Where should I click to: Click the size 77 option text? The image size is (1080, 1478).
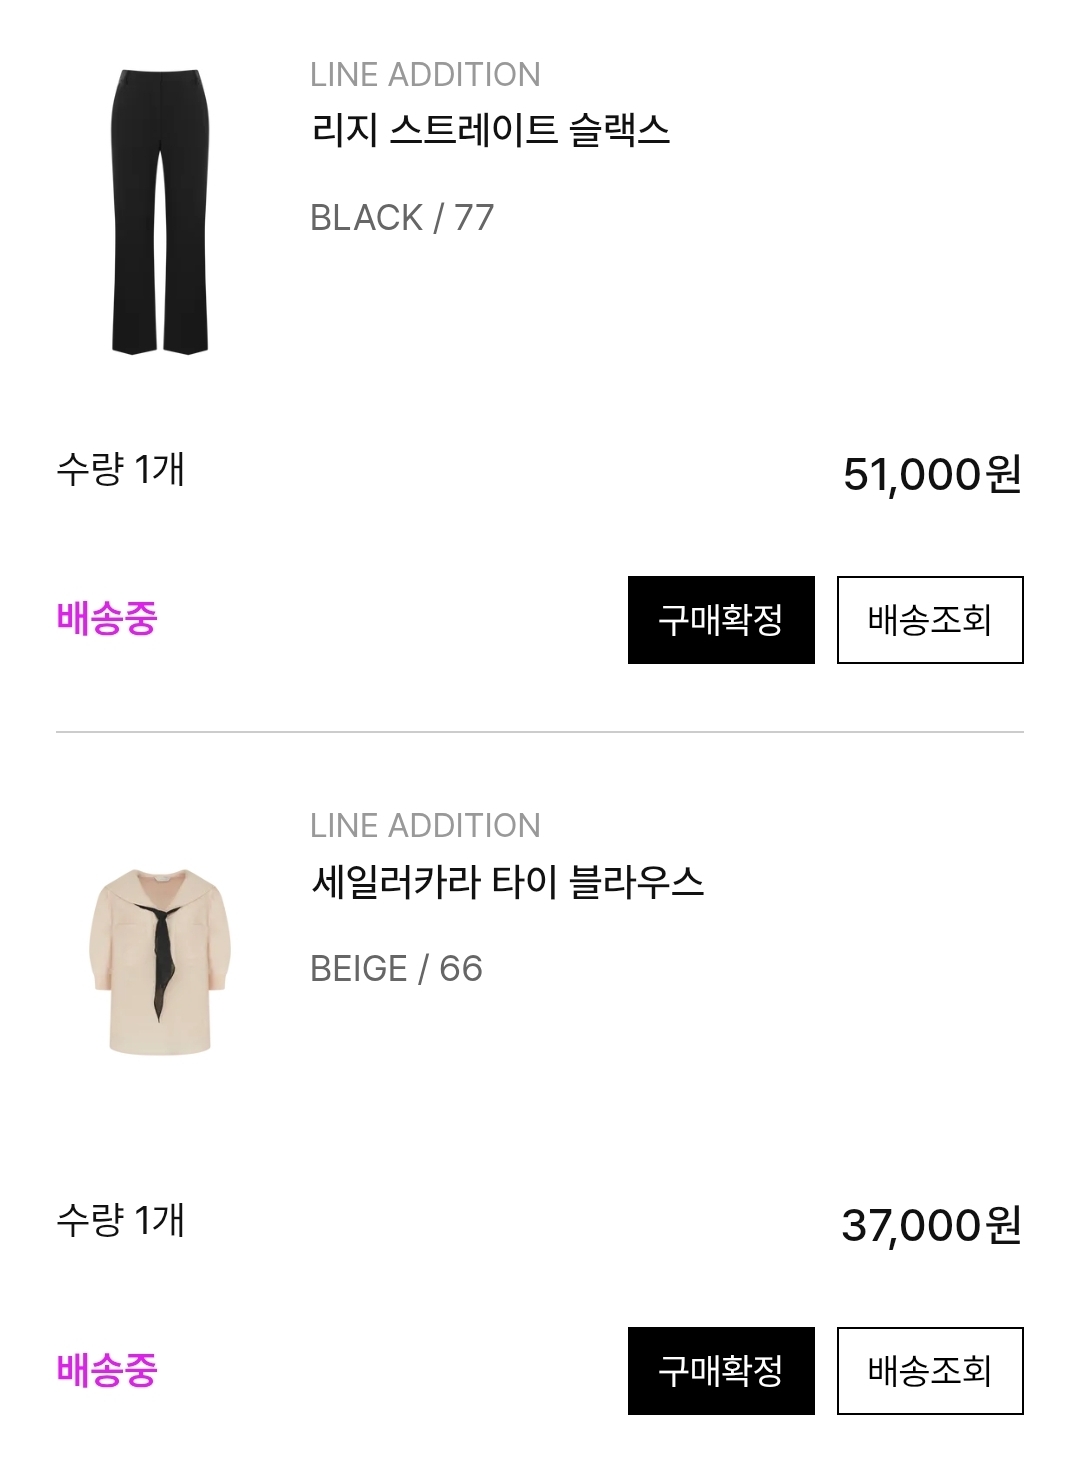click(474, 218)
